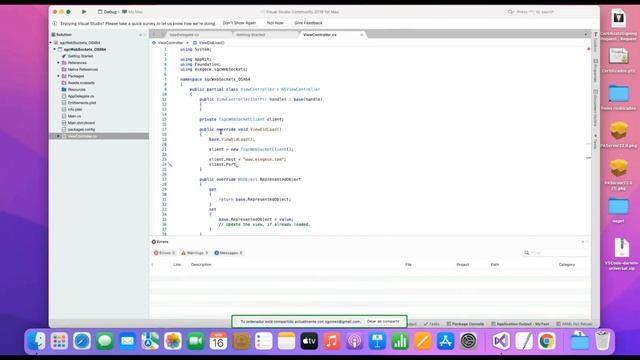Sort errors by the File column
The width and height of the screenshot is (640, 360).
click(x=408, y=265)
